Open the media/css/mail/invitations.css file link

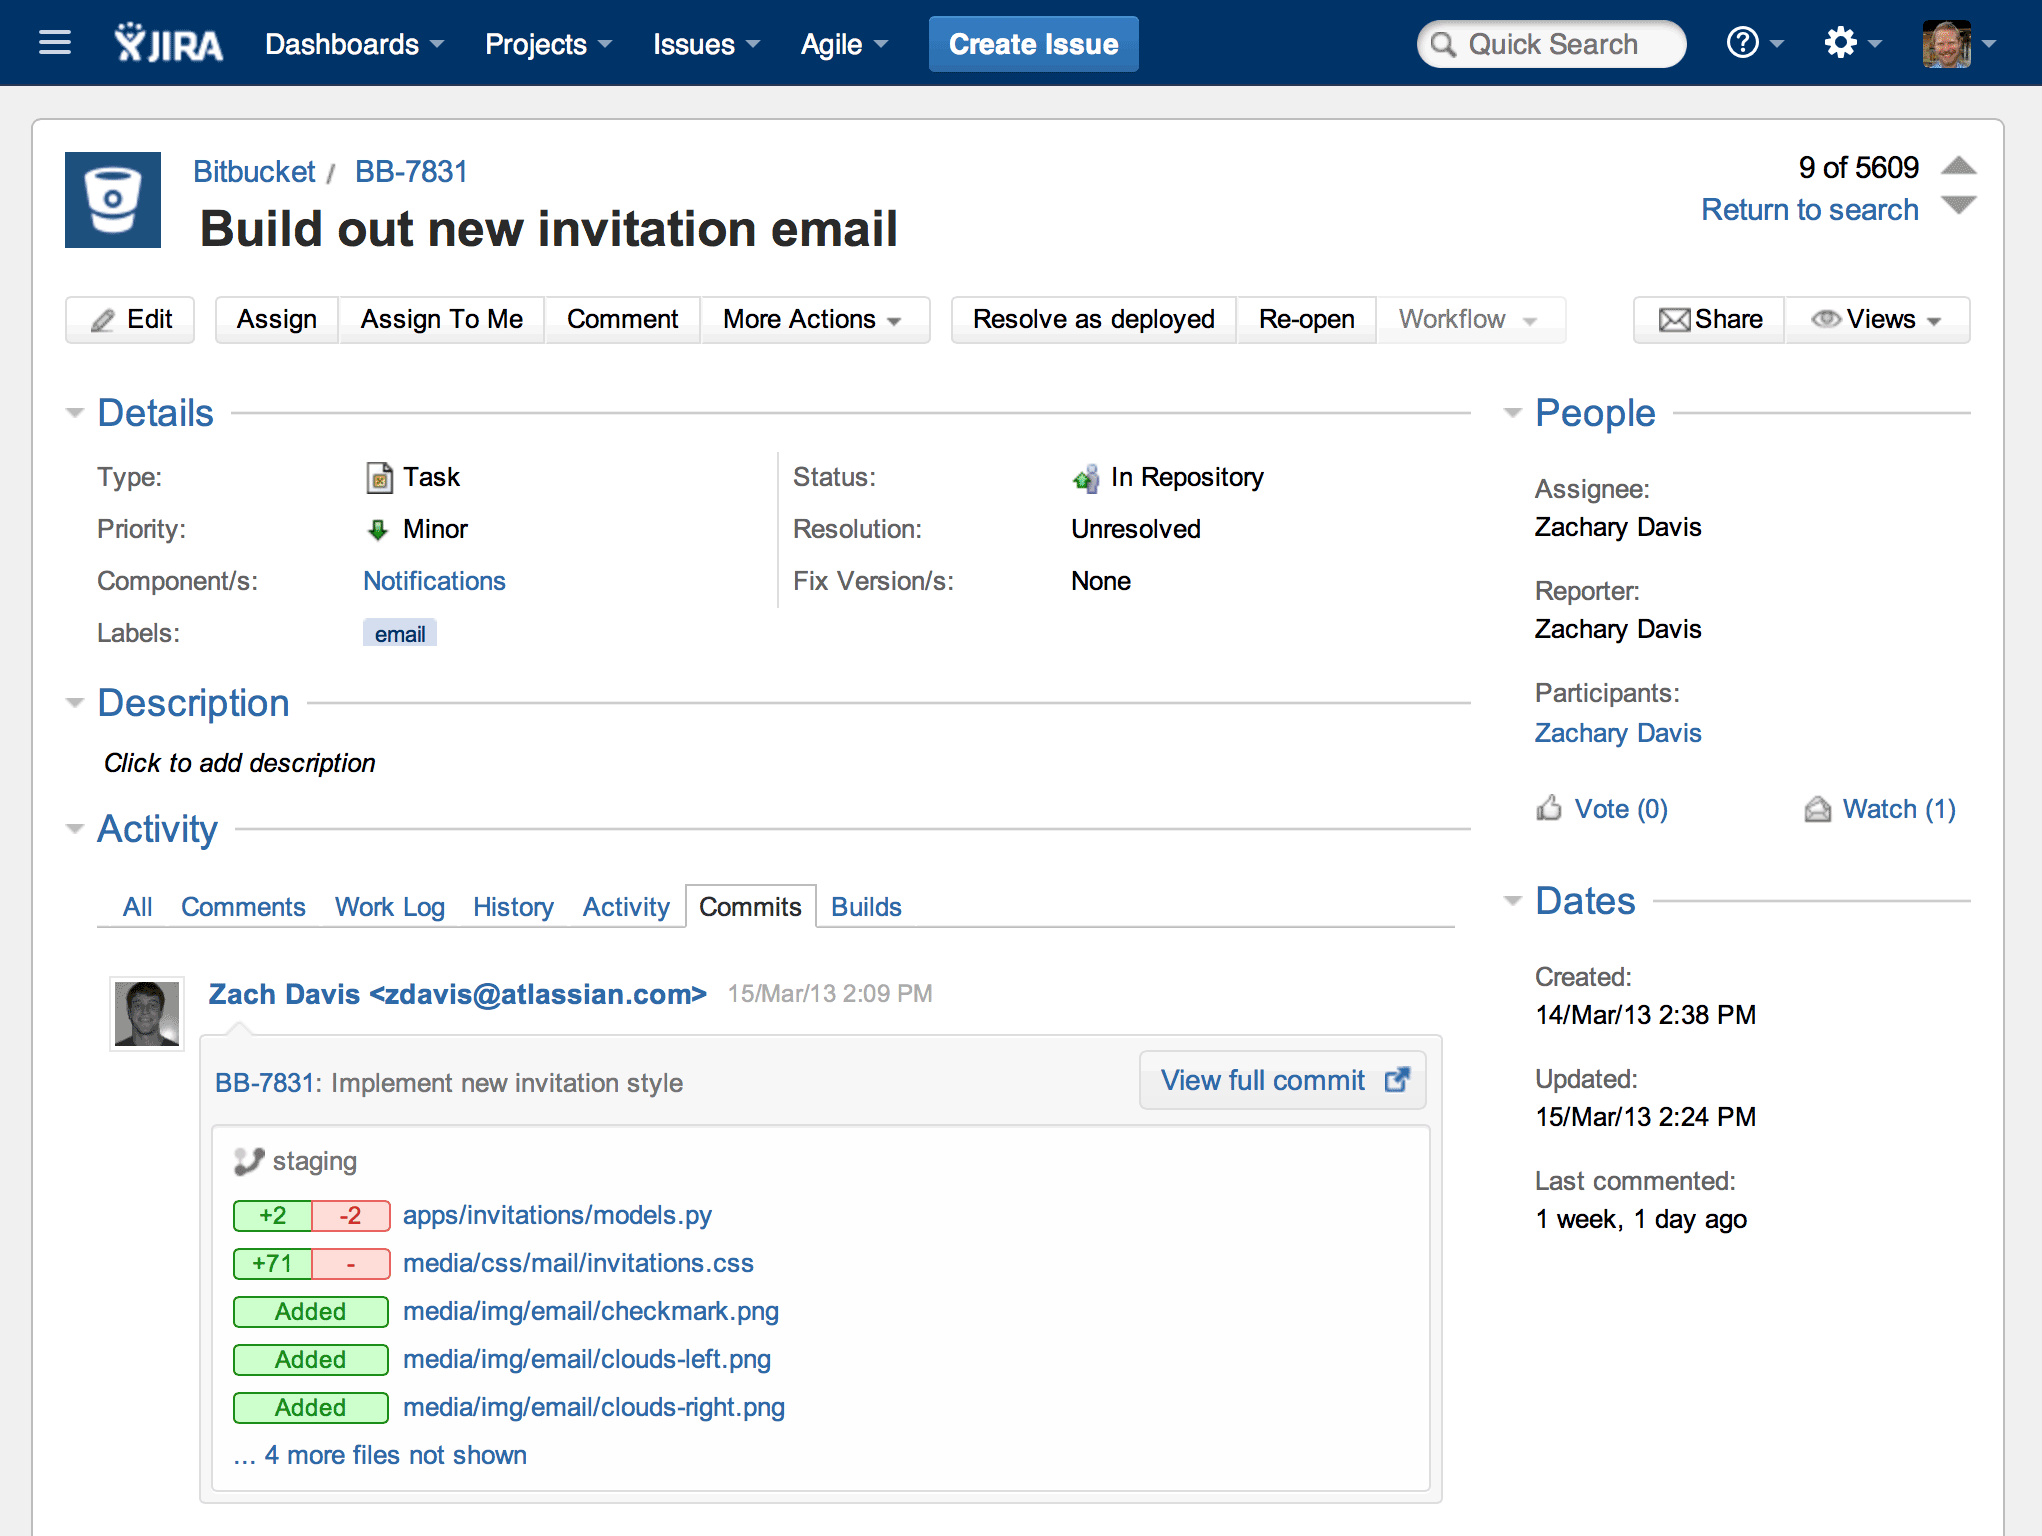point(578,1263)
